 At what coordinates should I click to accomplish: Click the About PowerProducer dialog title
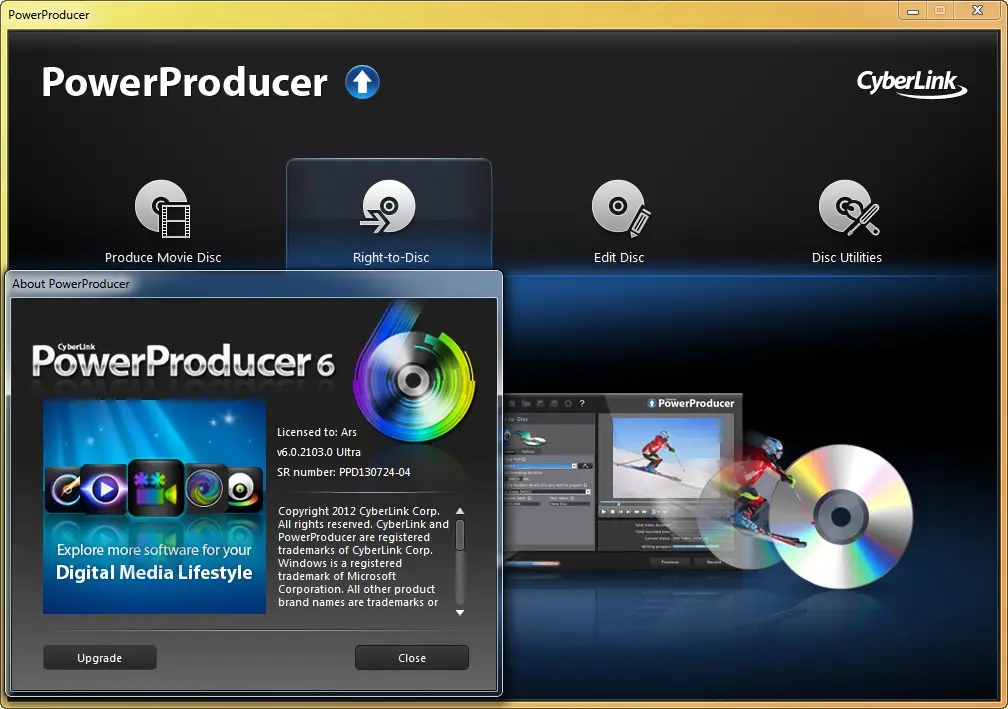point(71,283)
